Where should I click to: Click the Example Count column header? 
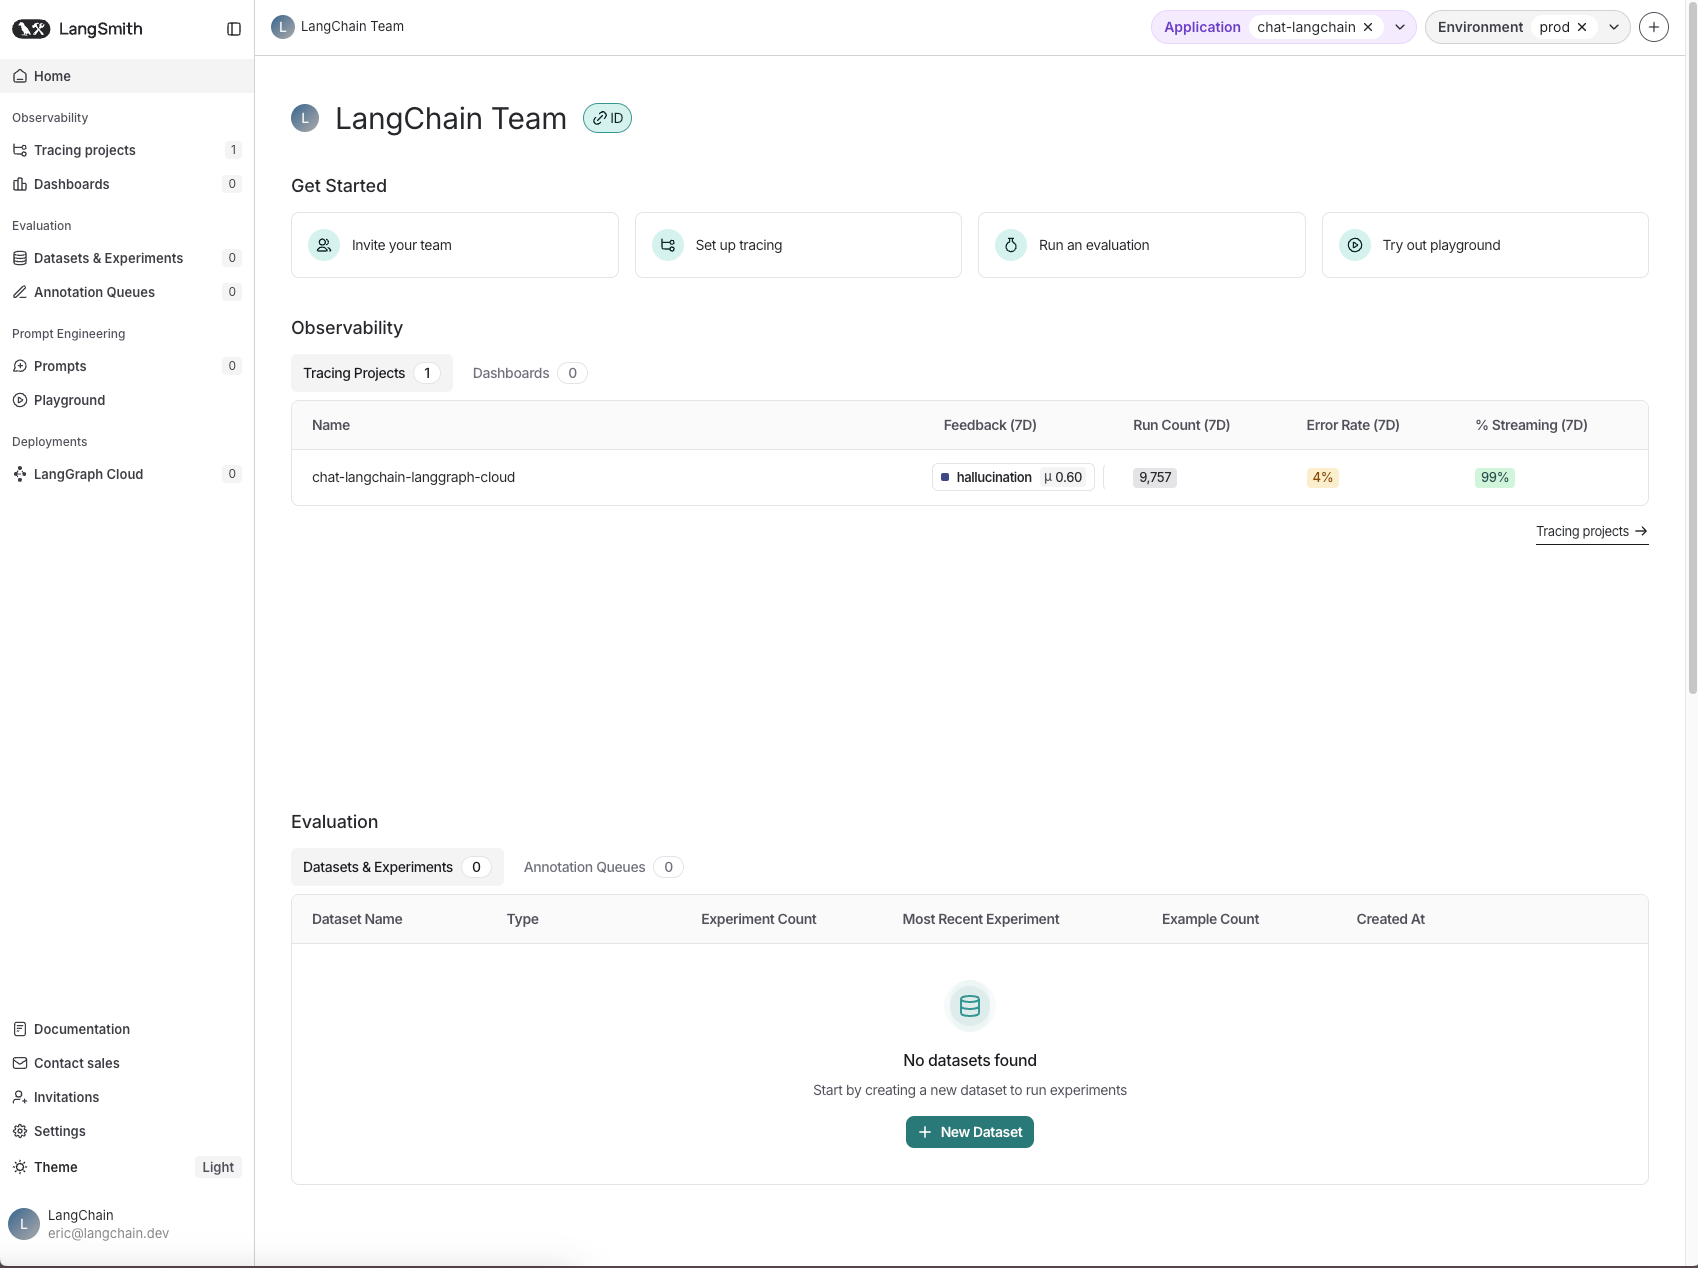coord(1210,920)
